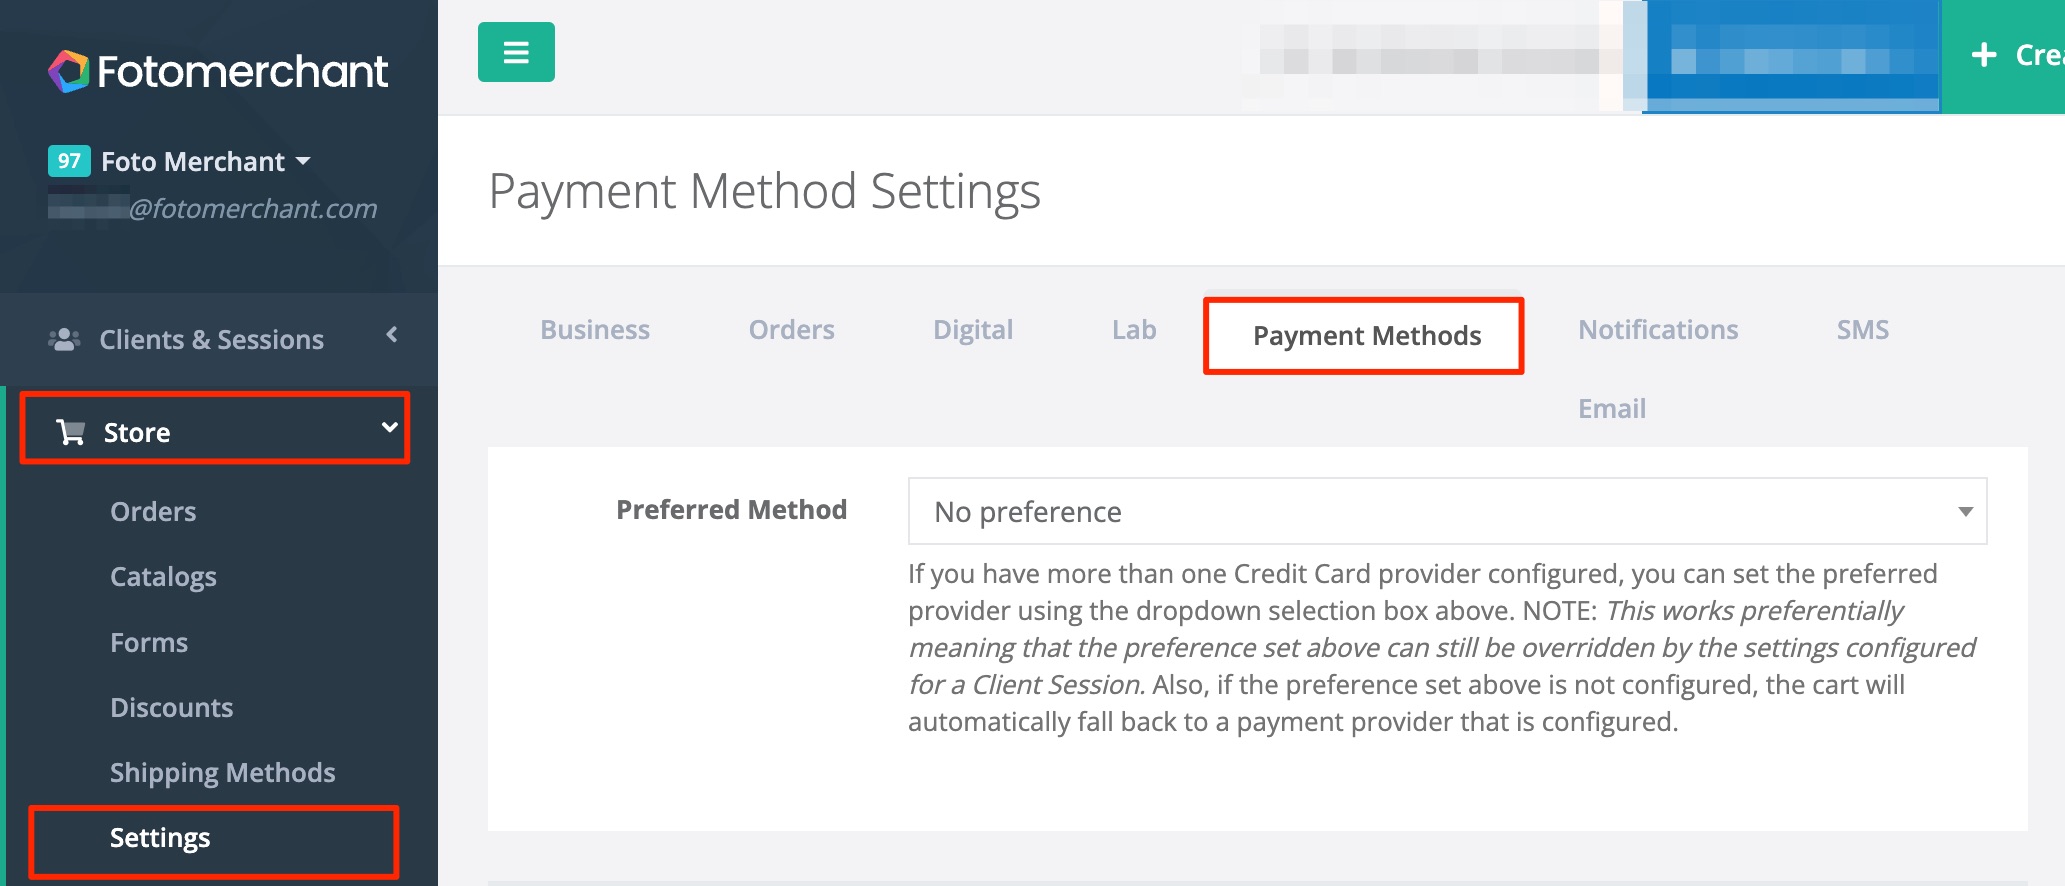This screenshot has height=886, width=2065.
Task: Open the Preferred Method dropdown
Action: 1447,511
